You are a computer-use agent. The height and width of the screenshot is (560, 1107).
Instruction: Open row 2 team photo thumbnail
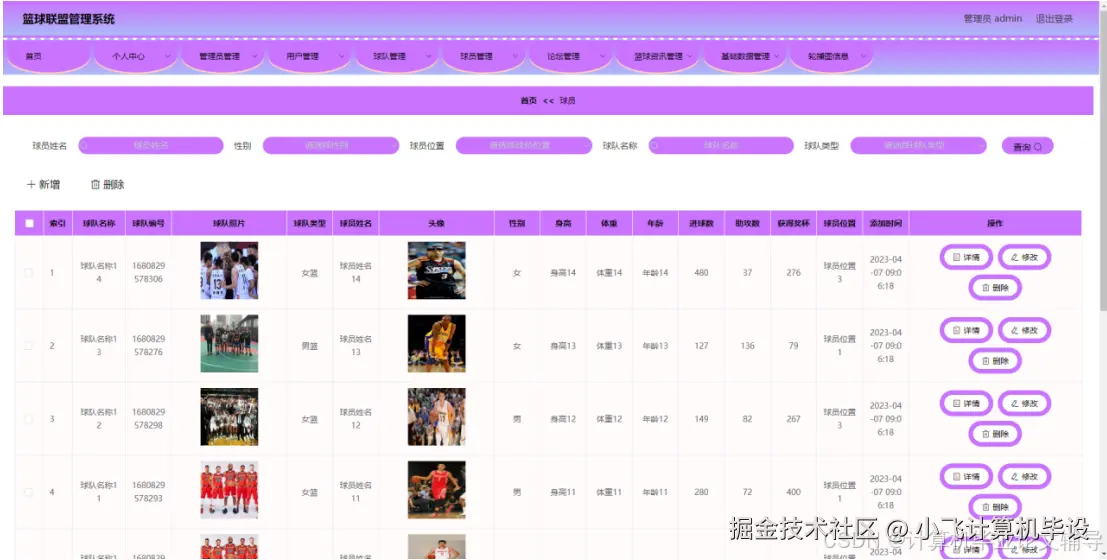[x=229, y=344]
